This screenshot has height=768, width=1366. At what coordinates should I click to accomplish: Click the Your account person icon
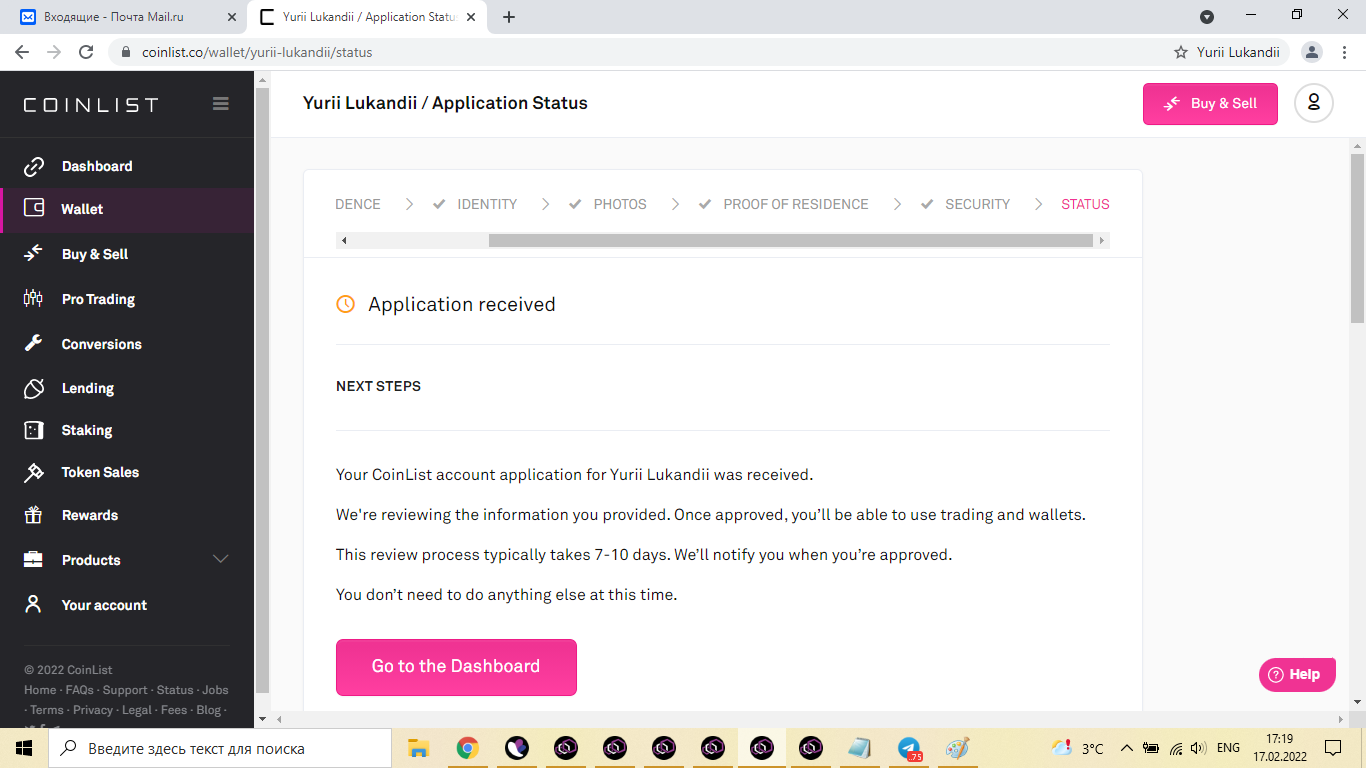coord(34,604)
